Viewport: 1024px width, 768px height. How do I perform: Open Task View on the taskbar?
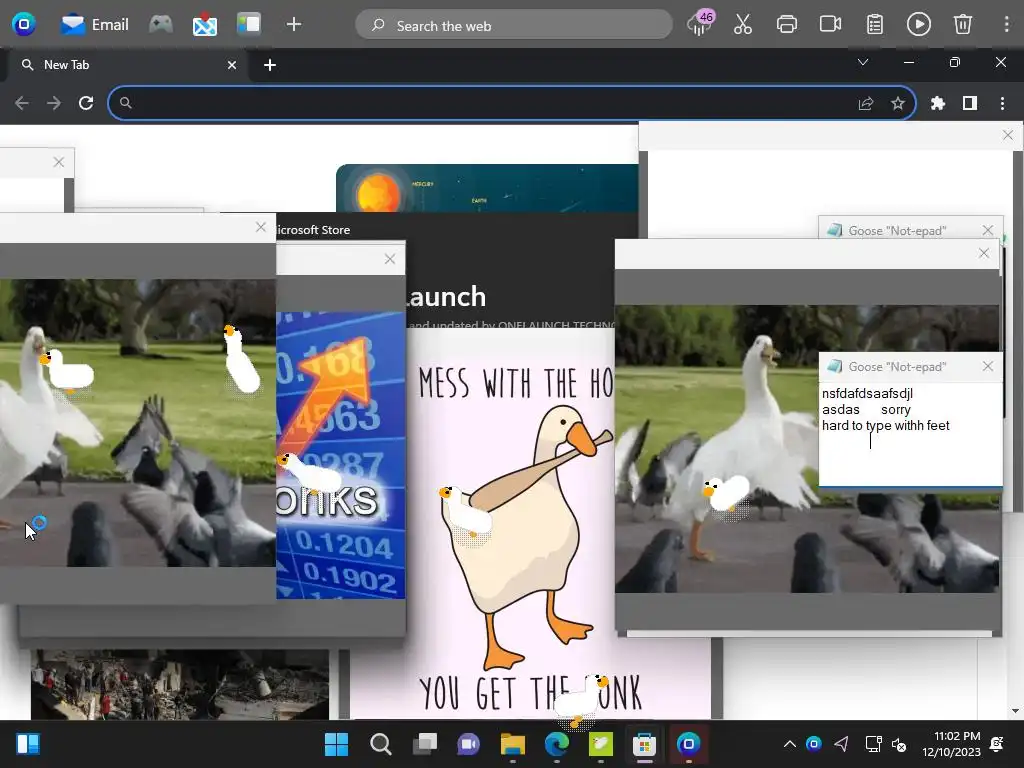(425, 744)
